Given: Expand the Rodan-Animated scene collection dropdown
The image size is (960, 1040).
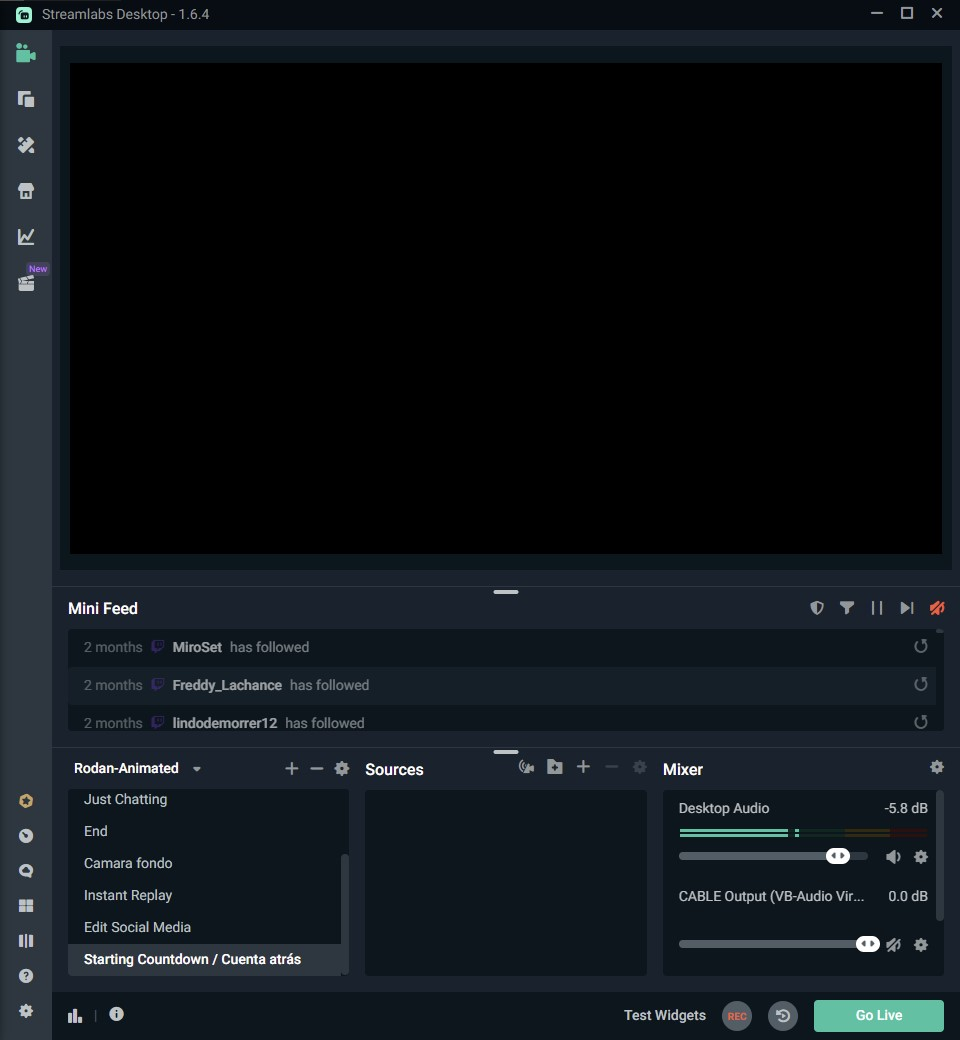Looking at the screenshot, I should tap(197, 769).
